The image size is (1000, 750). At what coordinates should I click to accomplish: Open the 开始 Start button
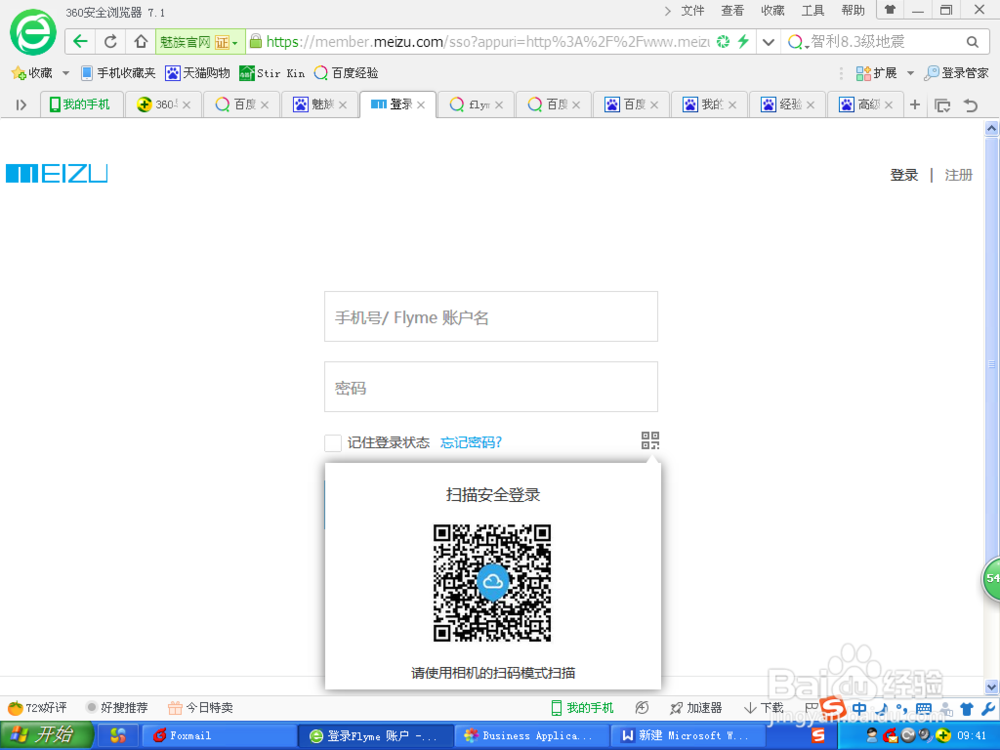[x=47, y=735]
